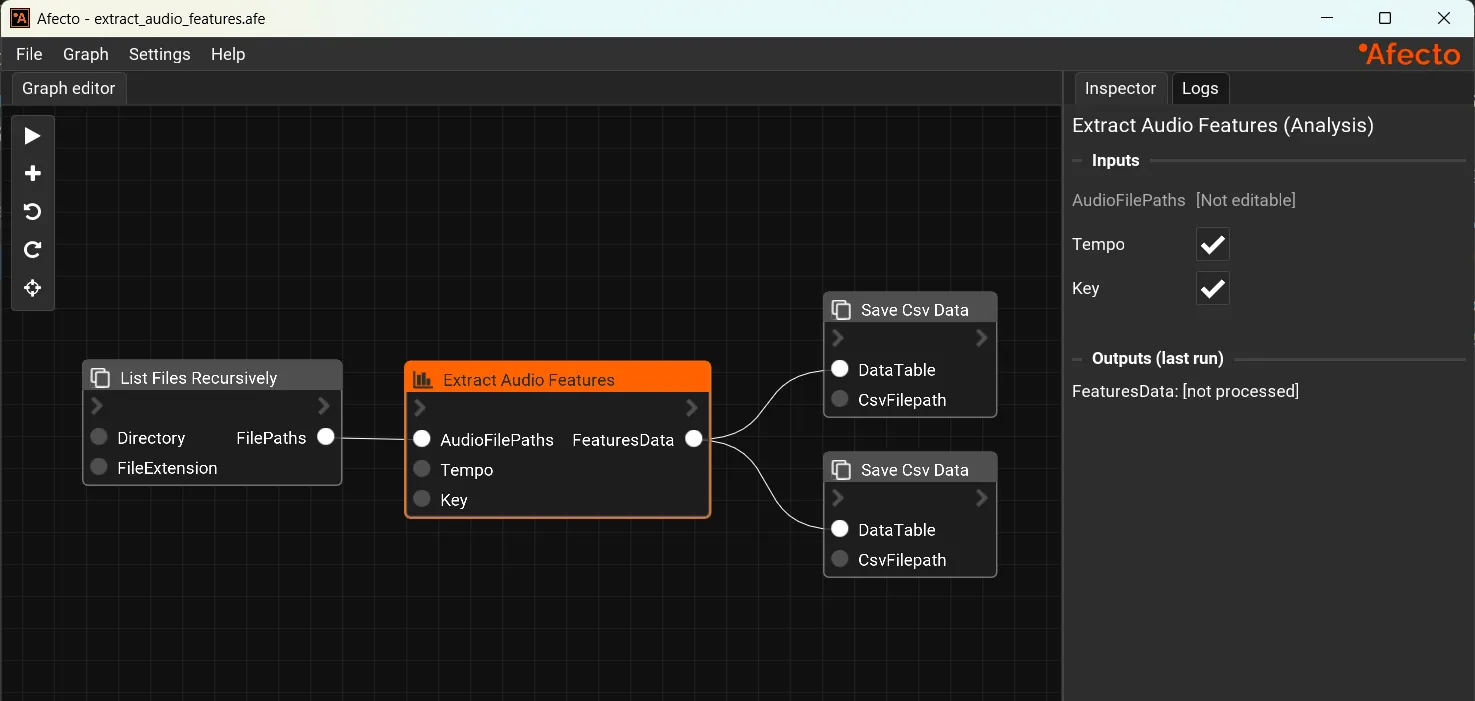Screen dimensions: 1475x701
Task: Click the AudioFilePaths label in Inspector
Action: coord(1129,200)
